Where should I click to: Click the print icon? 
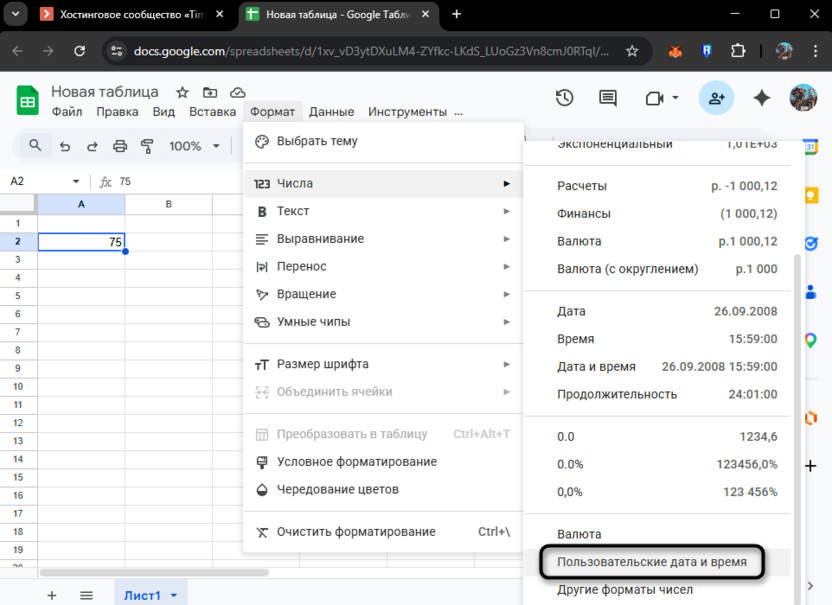[120, 146]
